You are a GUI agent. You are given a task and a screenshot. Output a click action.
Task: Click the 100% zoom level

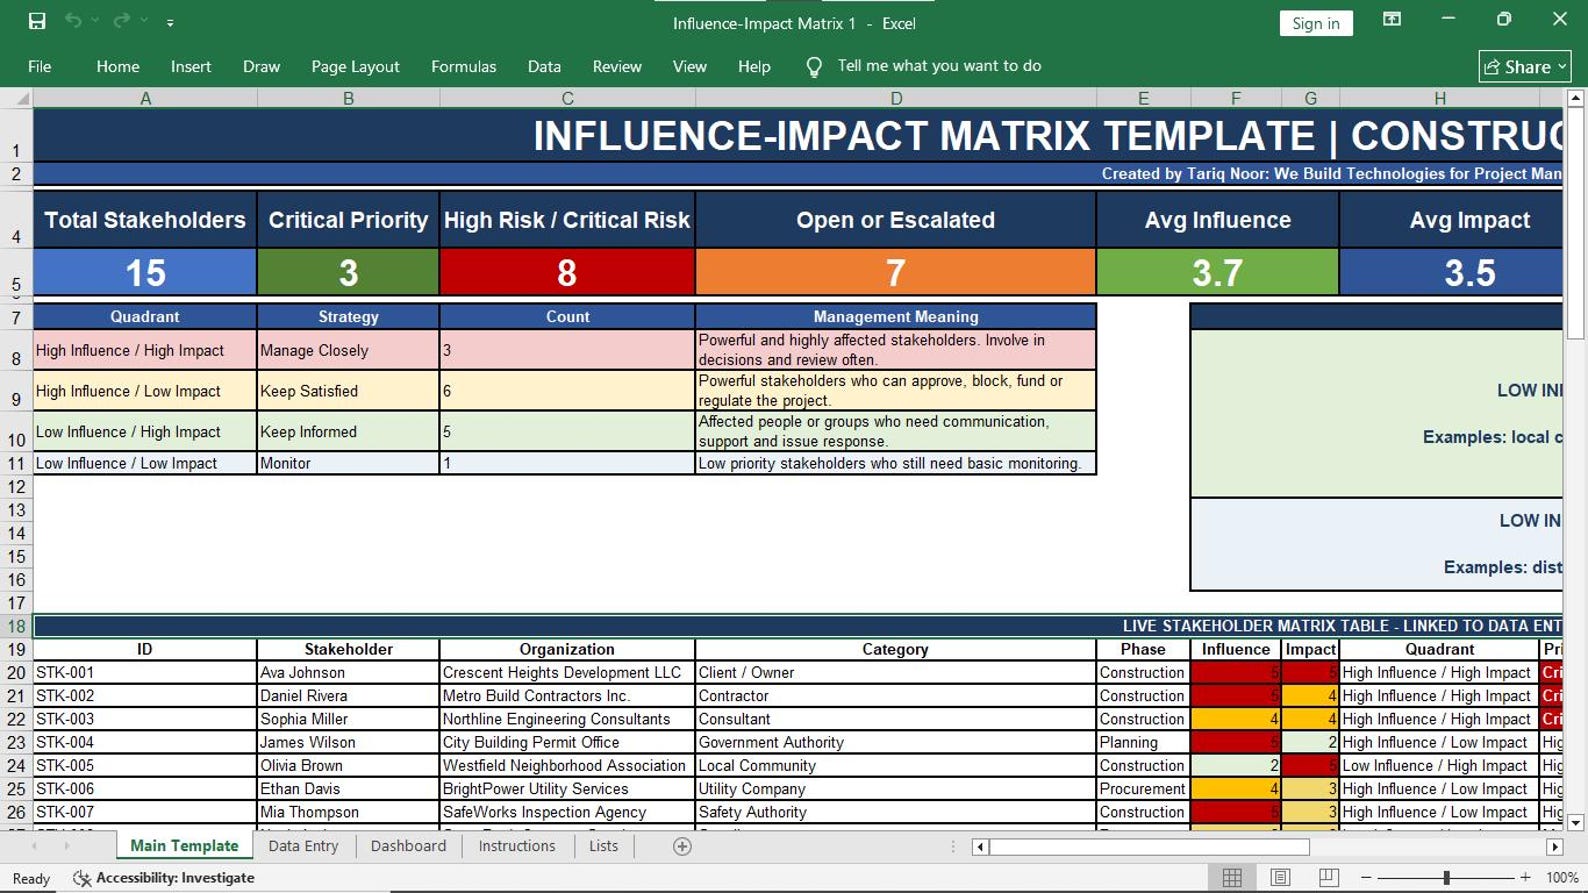click(x=1562, y=878)
